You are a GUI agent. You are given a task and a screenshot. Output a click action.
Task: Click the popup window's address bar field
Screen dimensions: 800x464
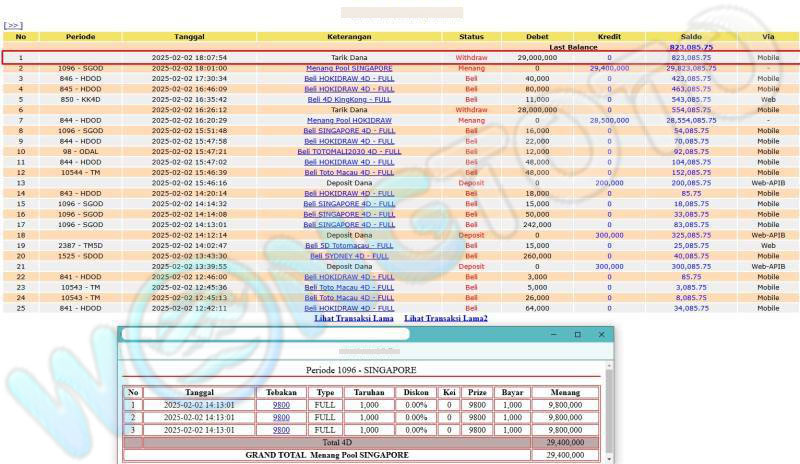tap(265, 334)
